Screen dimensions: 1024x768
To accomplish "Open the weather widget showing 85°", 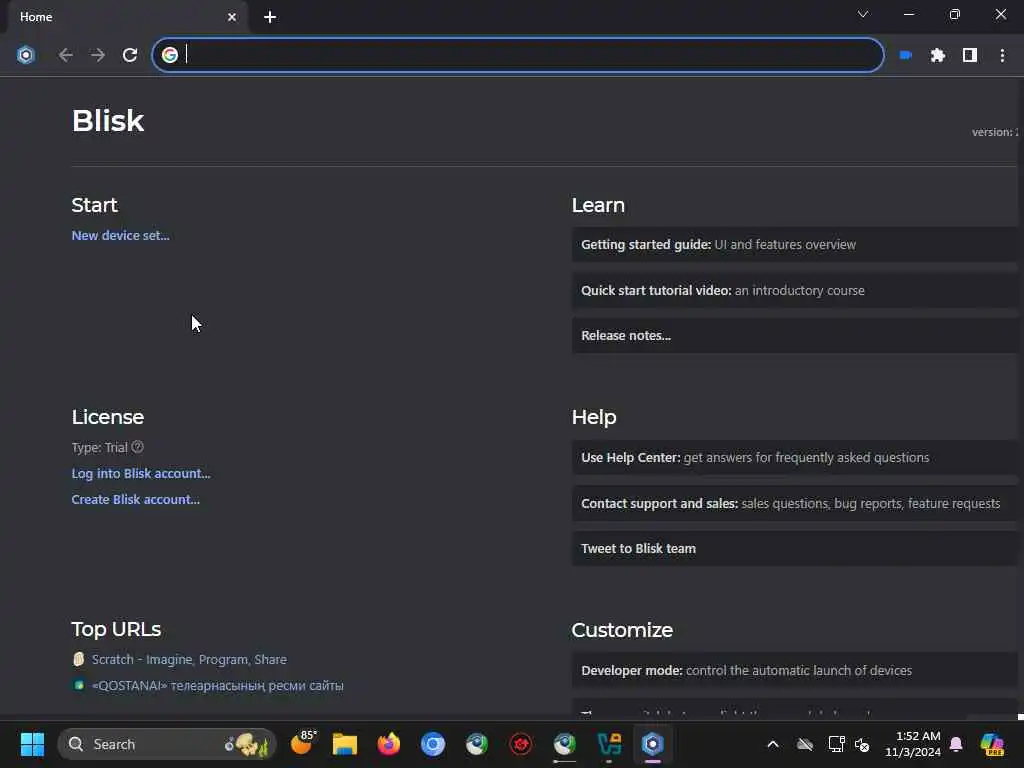I will click(304, 743).
